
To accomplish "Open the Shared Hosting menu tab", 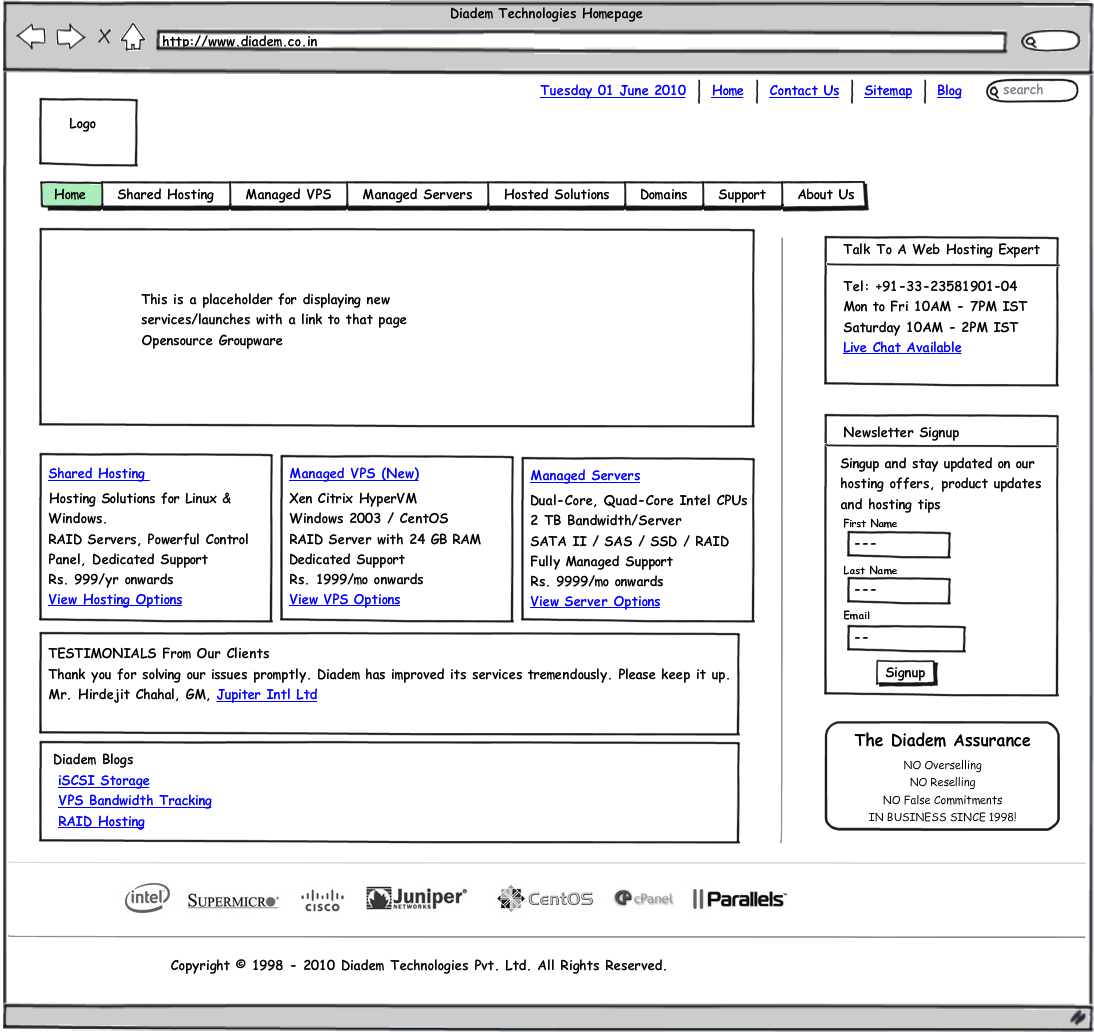I will tap(166, 195).
